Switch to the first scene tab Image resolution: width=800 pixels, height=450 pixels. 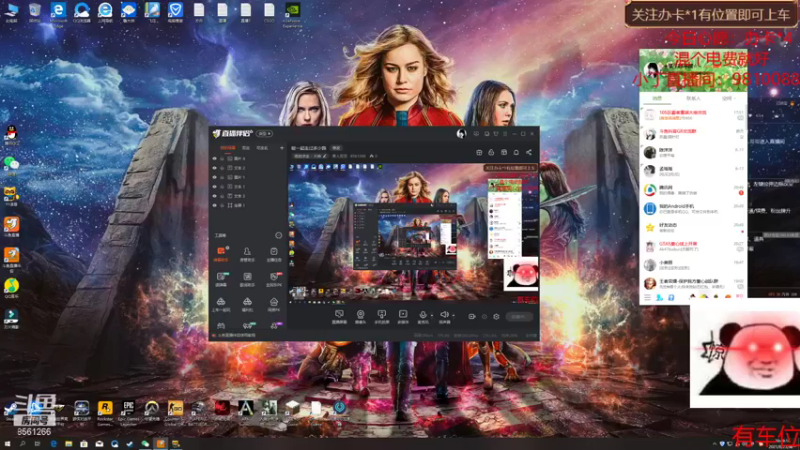[x=228, y=148]
